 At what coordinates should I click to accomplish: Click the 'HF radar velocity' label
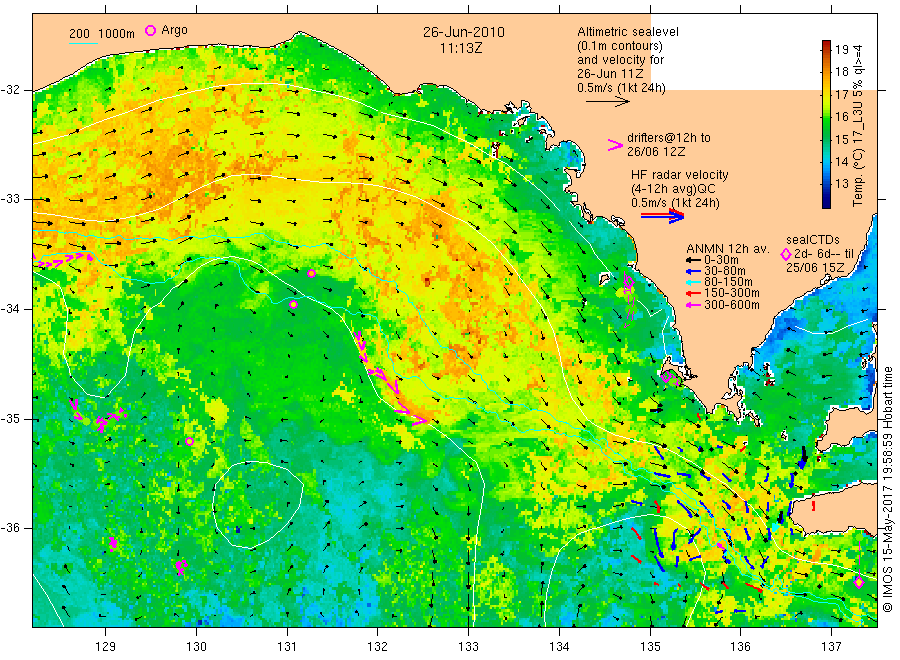click(680, 174)
